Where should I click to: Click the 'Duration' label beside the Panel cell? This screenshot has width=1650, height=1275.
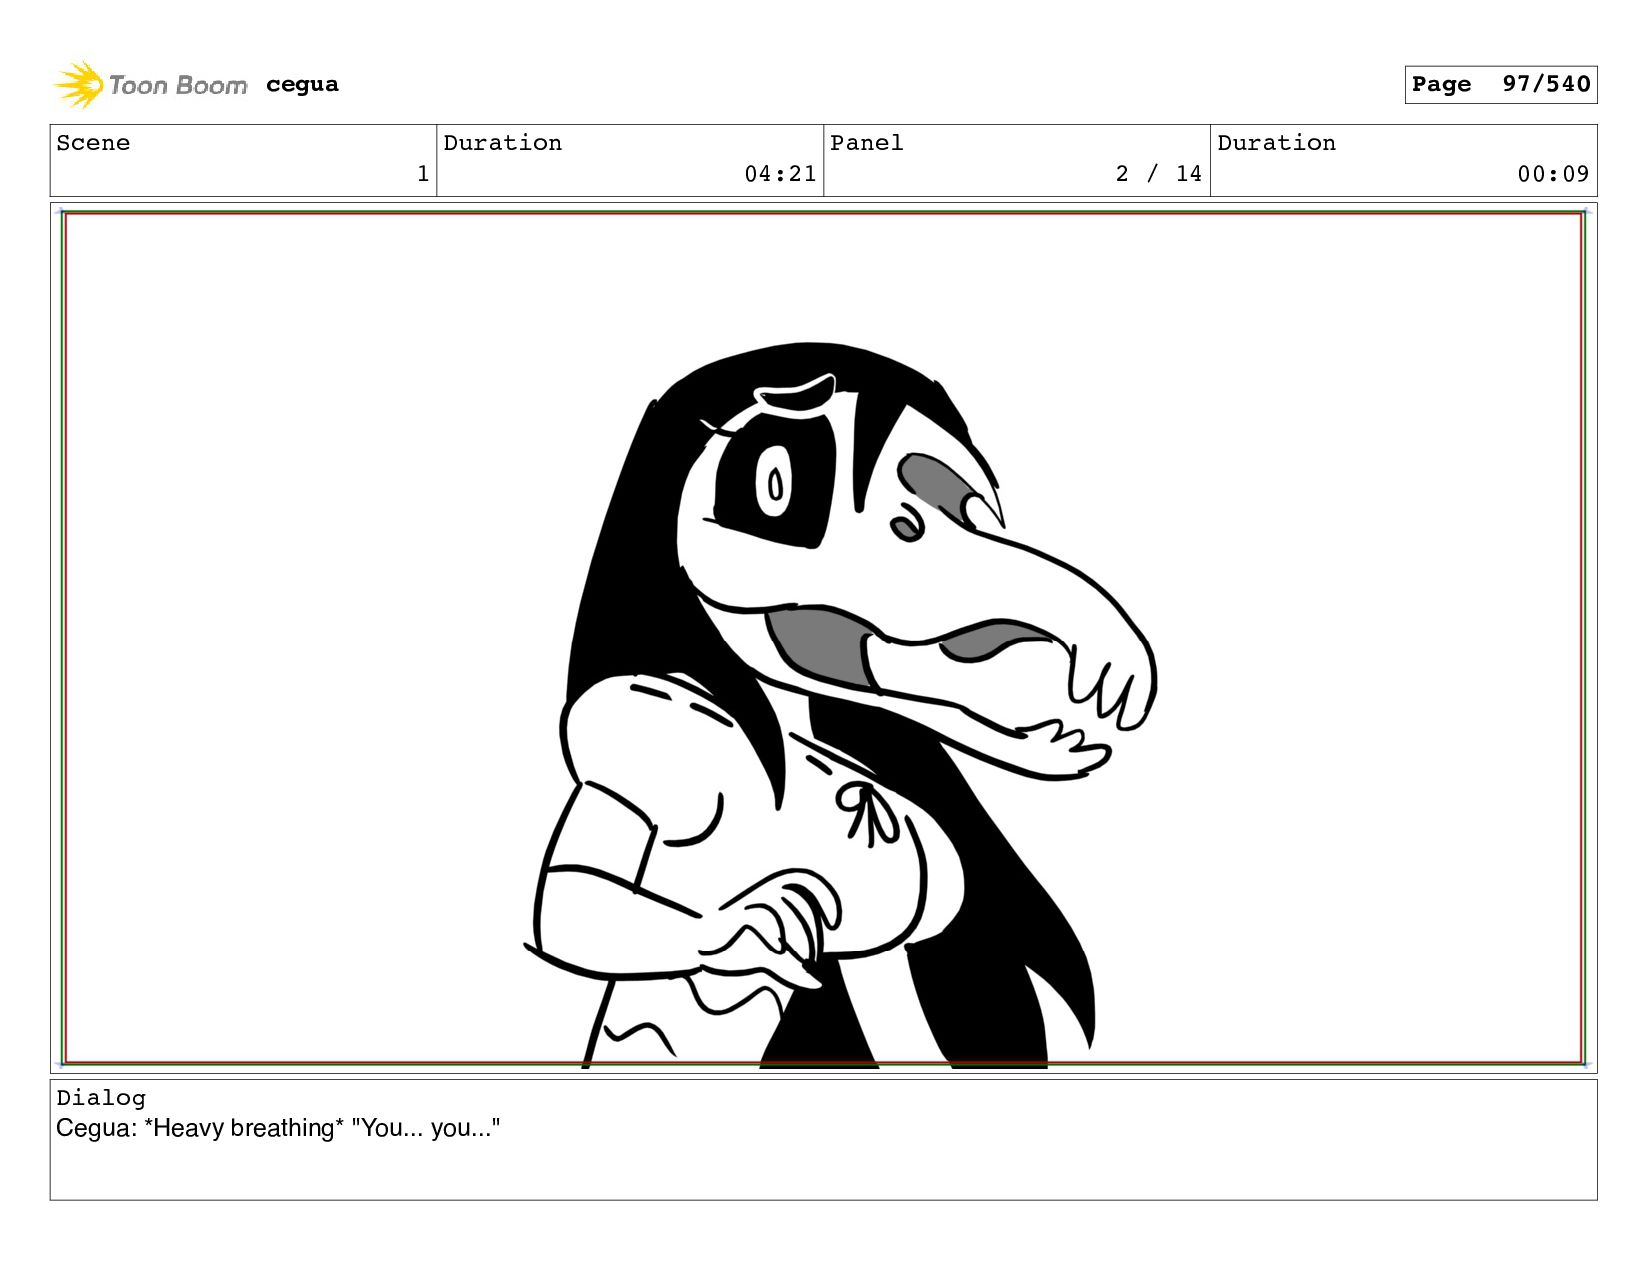coord(1276,143)
